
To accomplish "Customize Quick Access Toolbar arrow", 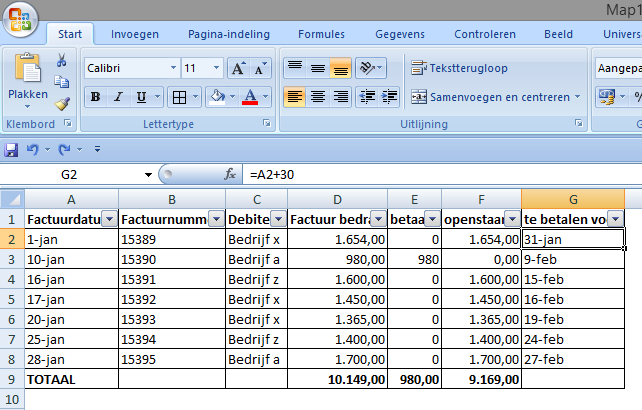I will [97, 150].
